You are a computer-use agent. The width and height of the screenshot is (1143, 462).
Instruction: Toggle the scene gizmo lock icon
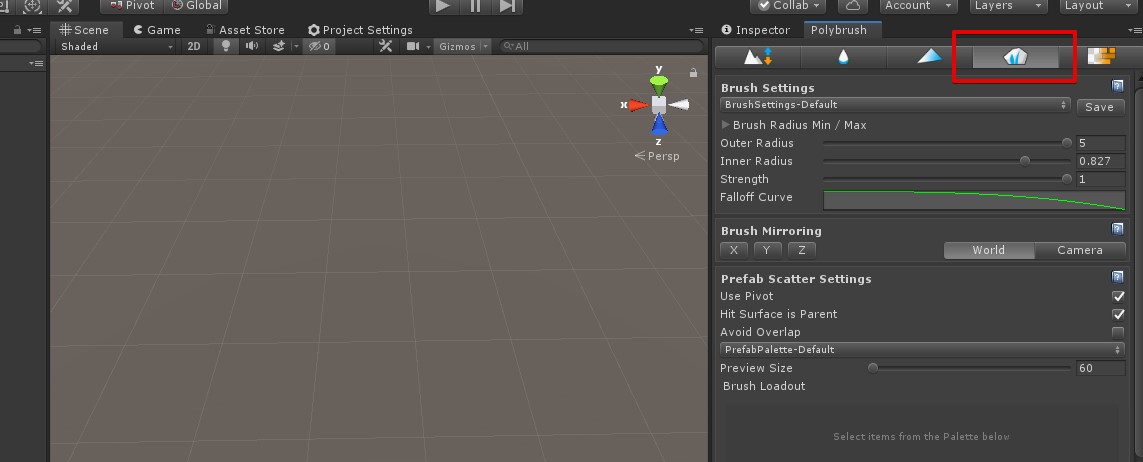click(694, 73)
